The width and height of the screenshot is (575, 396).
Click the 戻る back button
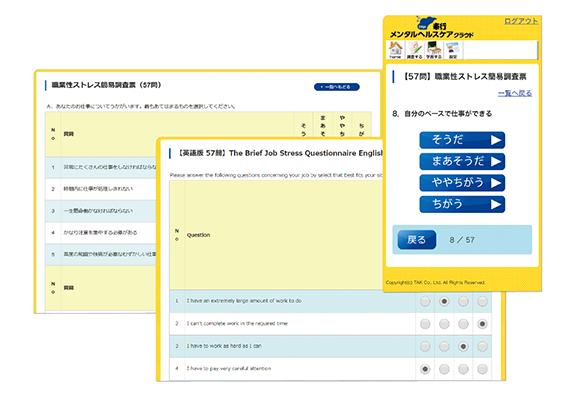coord(417,240)
